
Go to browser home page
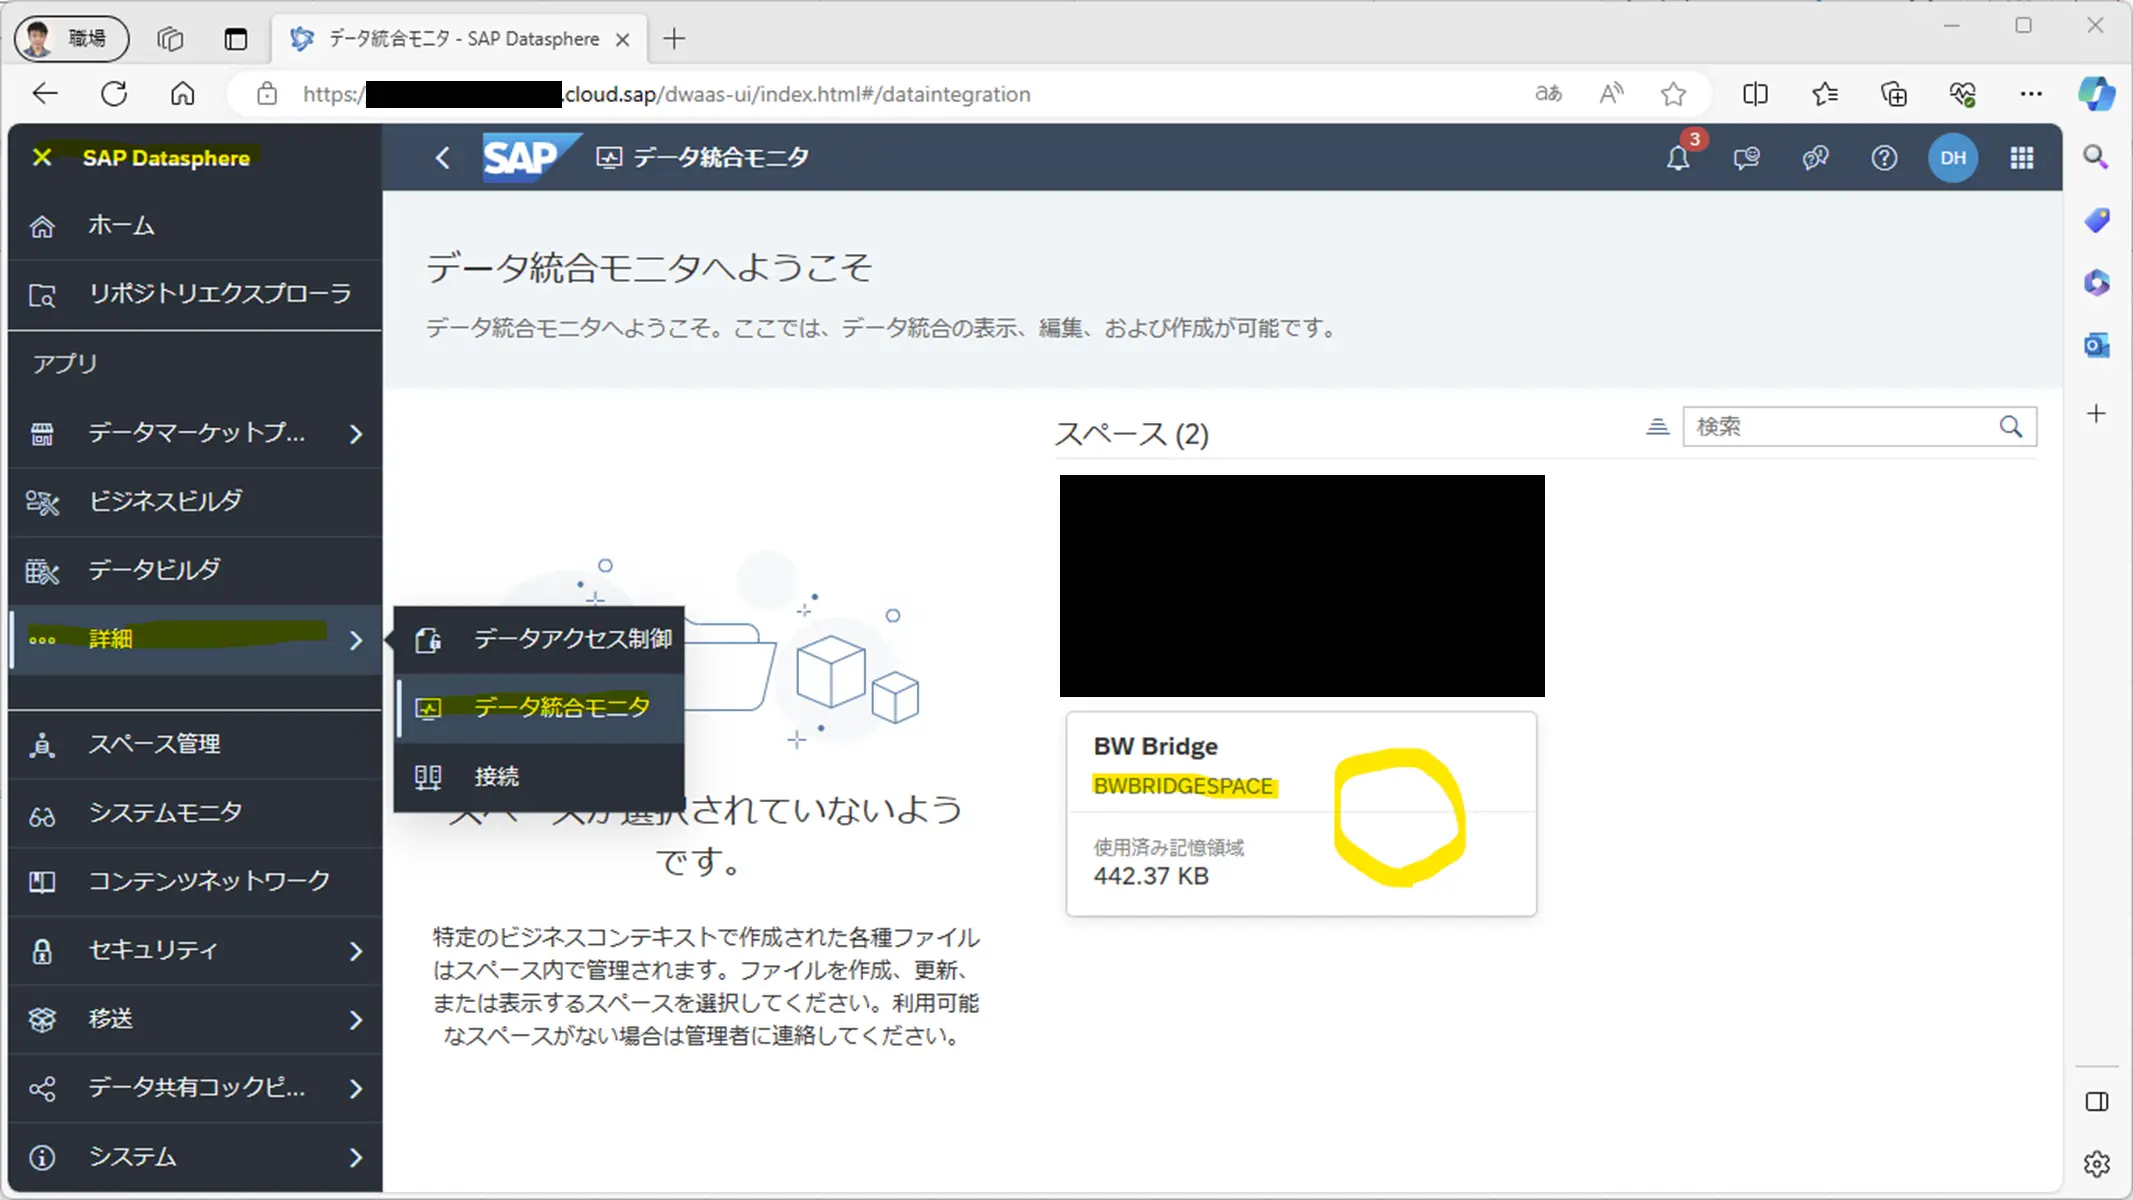tap(182, 94)
